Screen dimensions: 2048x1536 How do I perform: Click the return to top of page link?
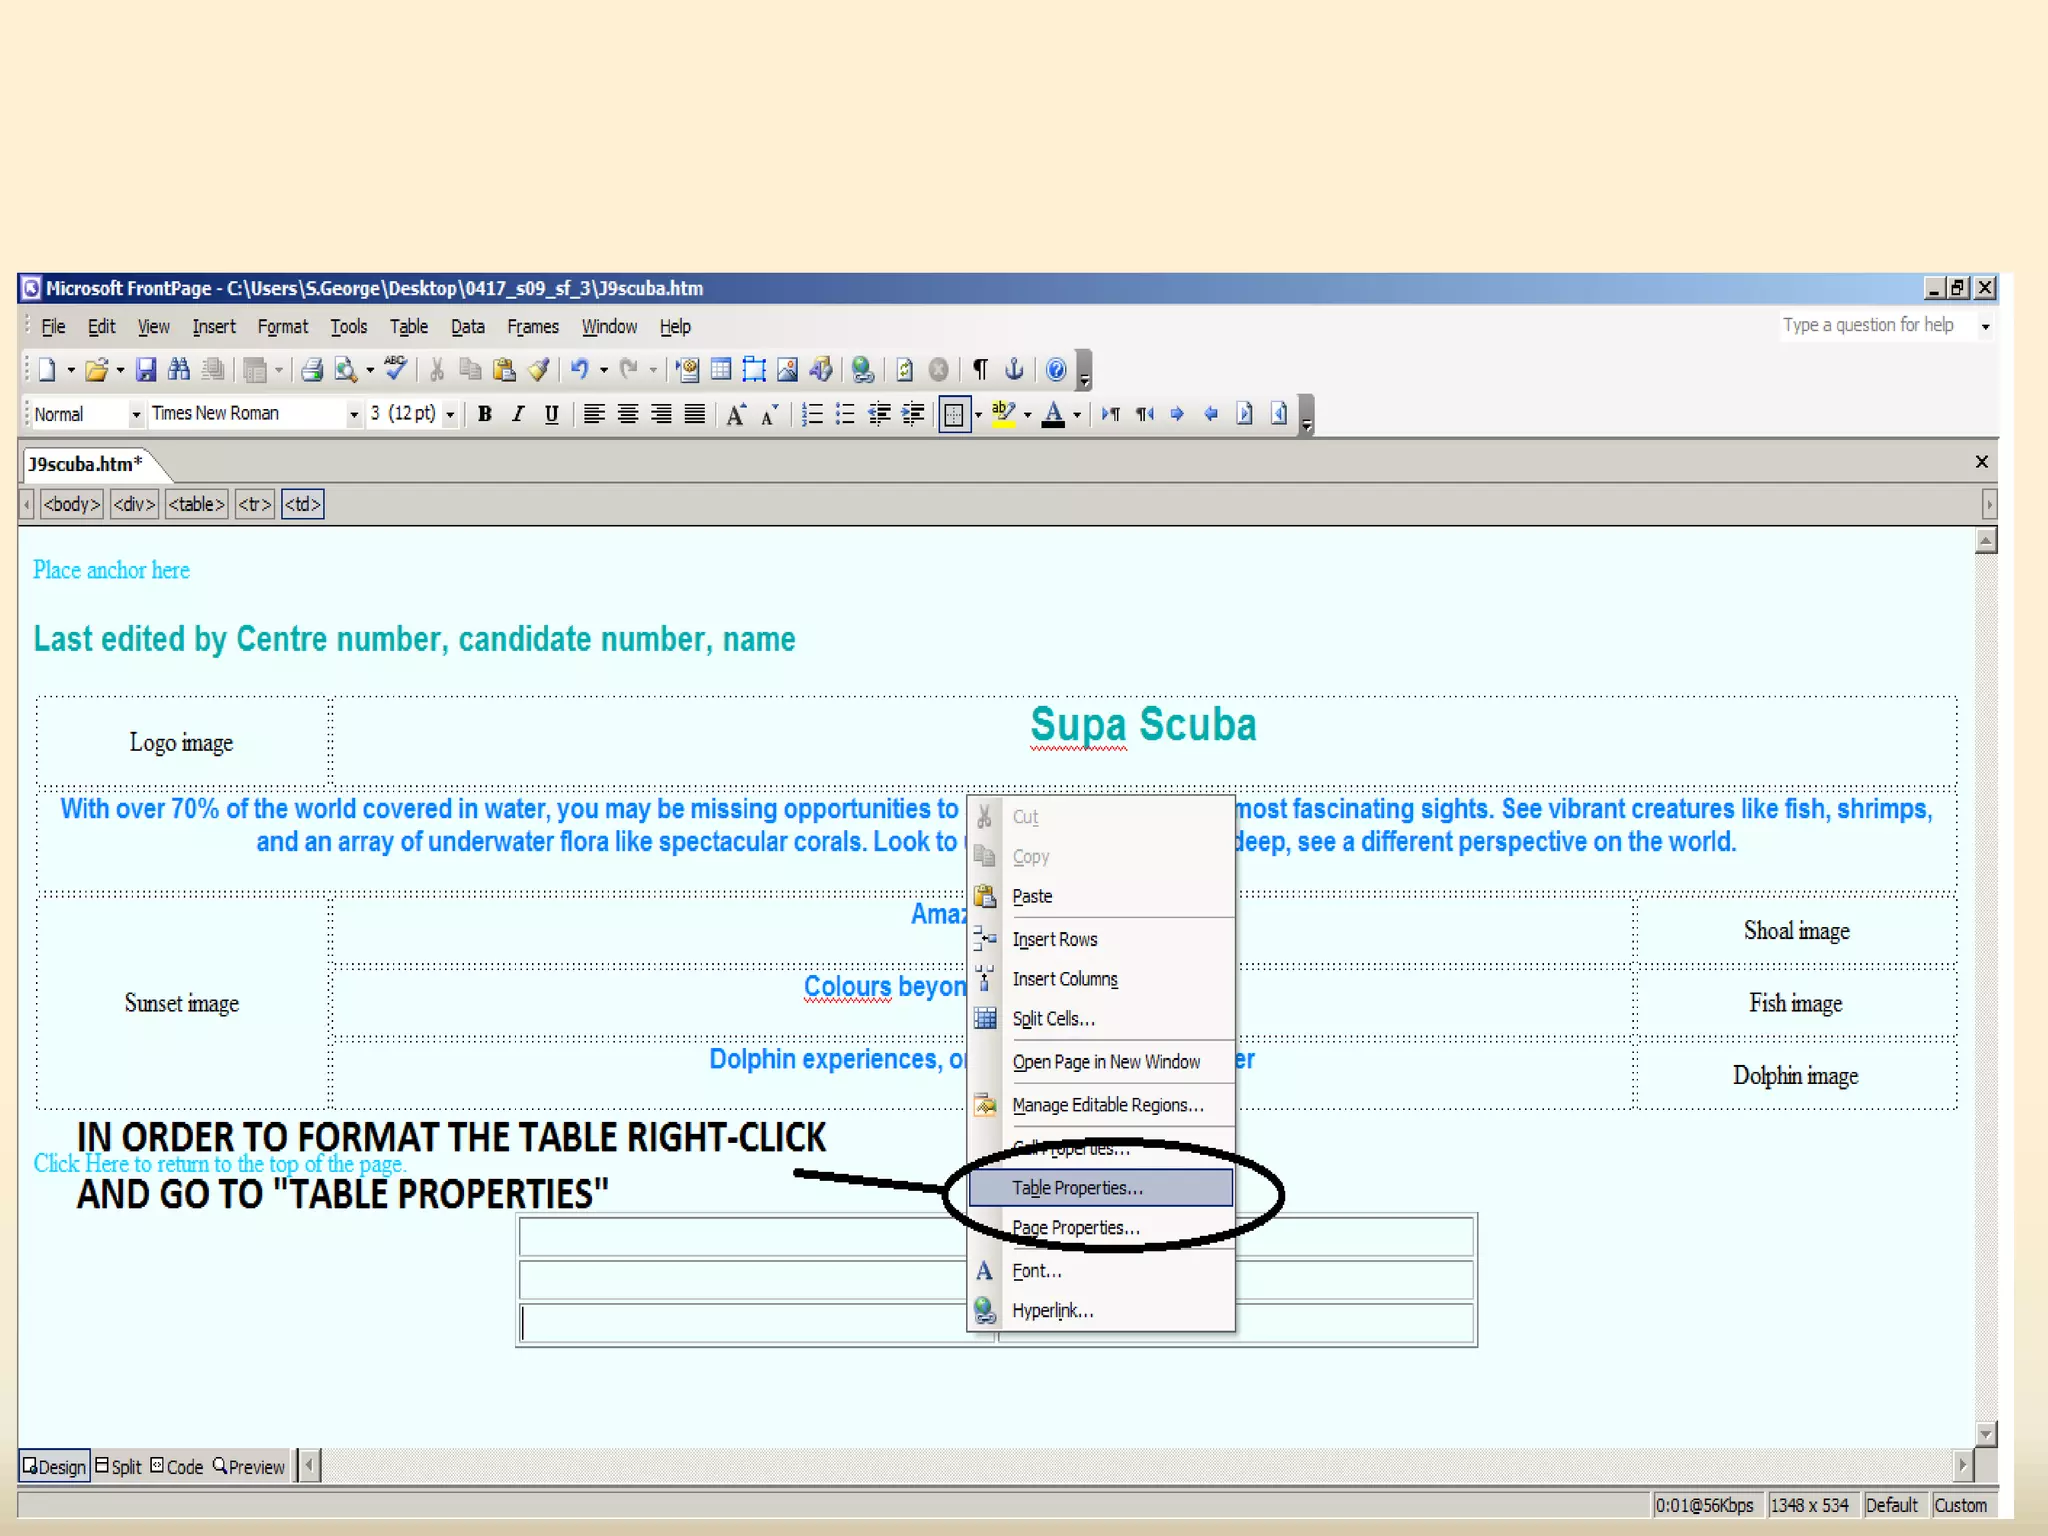[x=220, y=1164]
